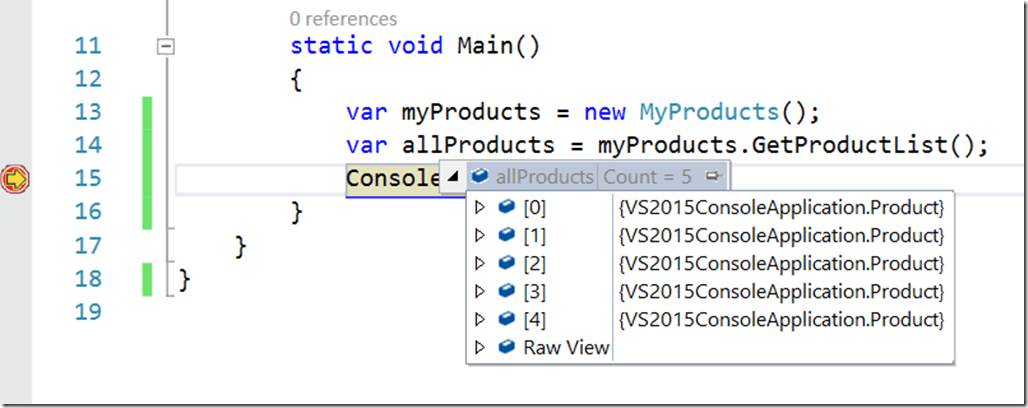Click line number 13 in the gutter
This screenshot has height=408, width=1028.
(x=88, y=112)
